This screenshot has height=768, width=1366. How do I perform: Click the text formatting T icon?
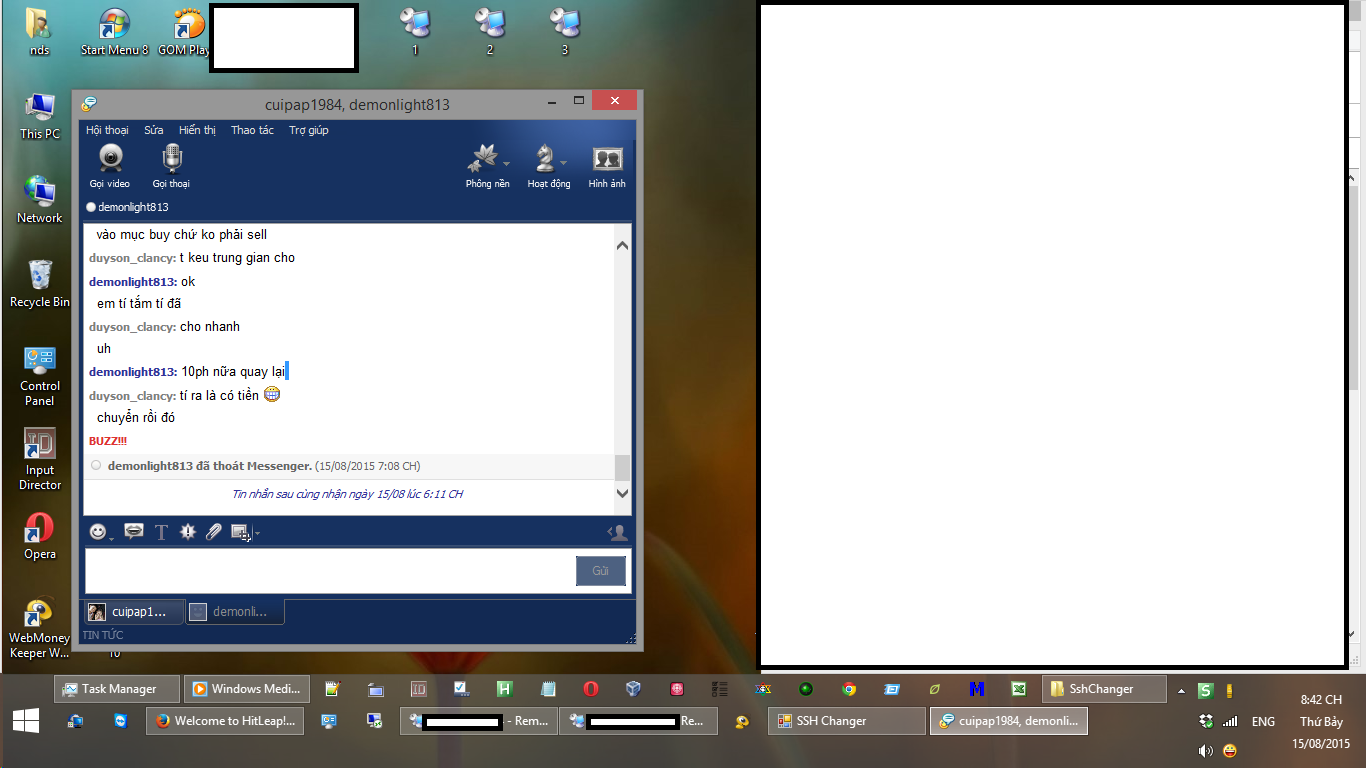pos(161,532)
